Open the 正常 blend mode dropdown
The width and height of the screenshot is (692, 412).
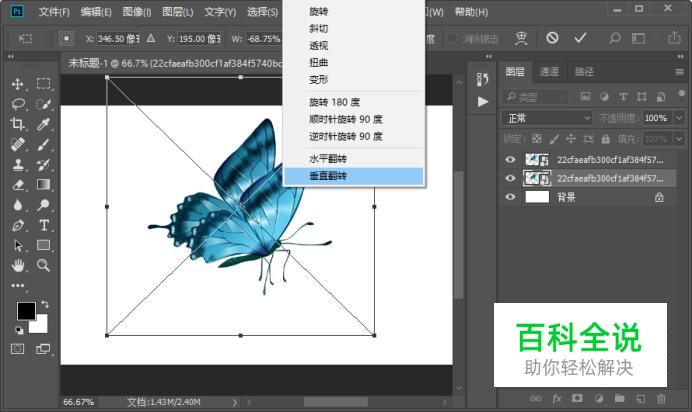point(547,118)
